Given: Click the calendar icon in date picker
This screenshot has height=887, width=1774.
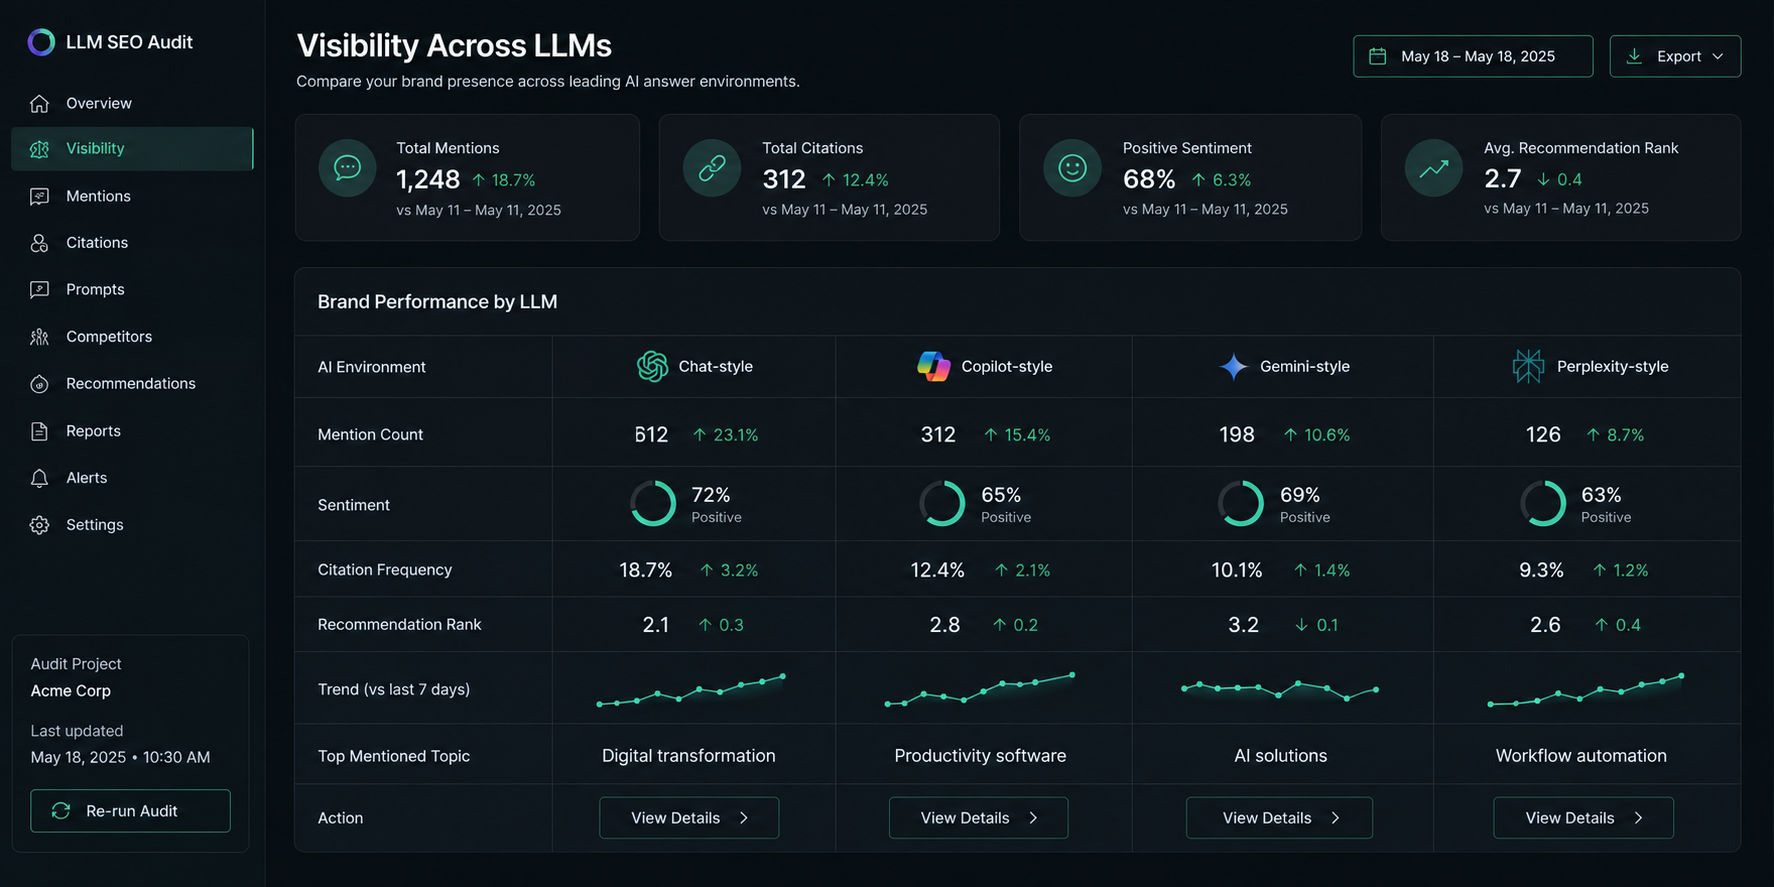Looking at the screenshot, I should (1377, 56).
